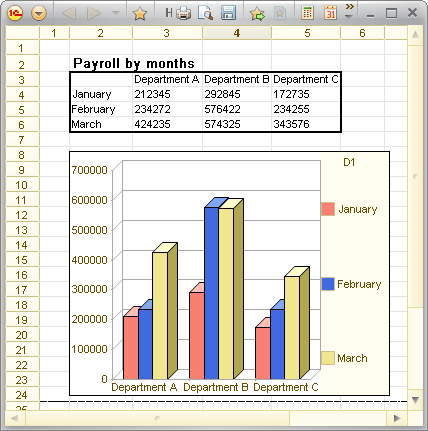Click the blue February legend swatch
The image size is (428, 431).
[328, 284]
